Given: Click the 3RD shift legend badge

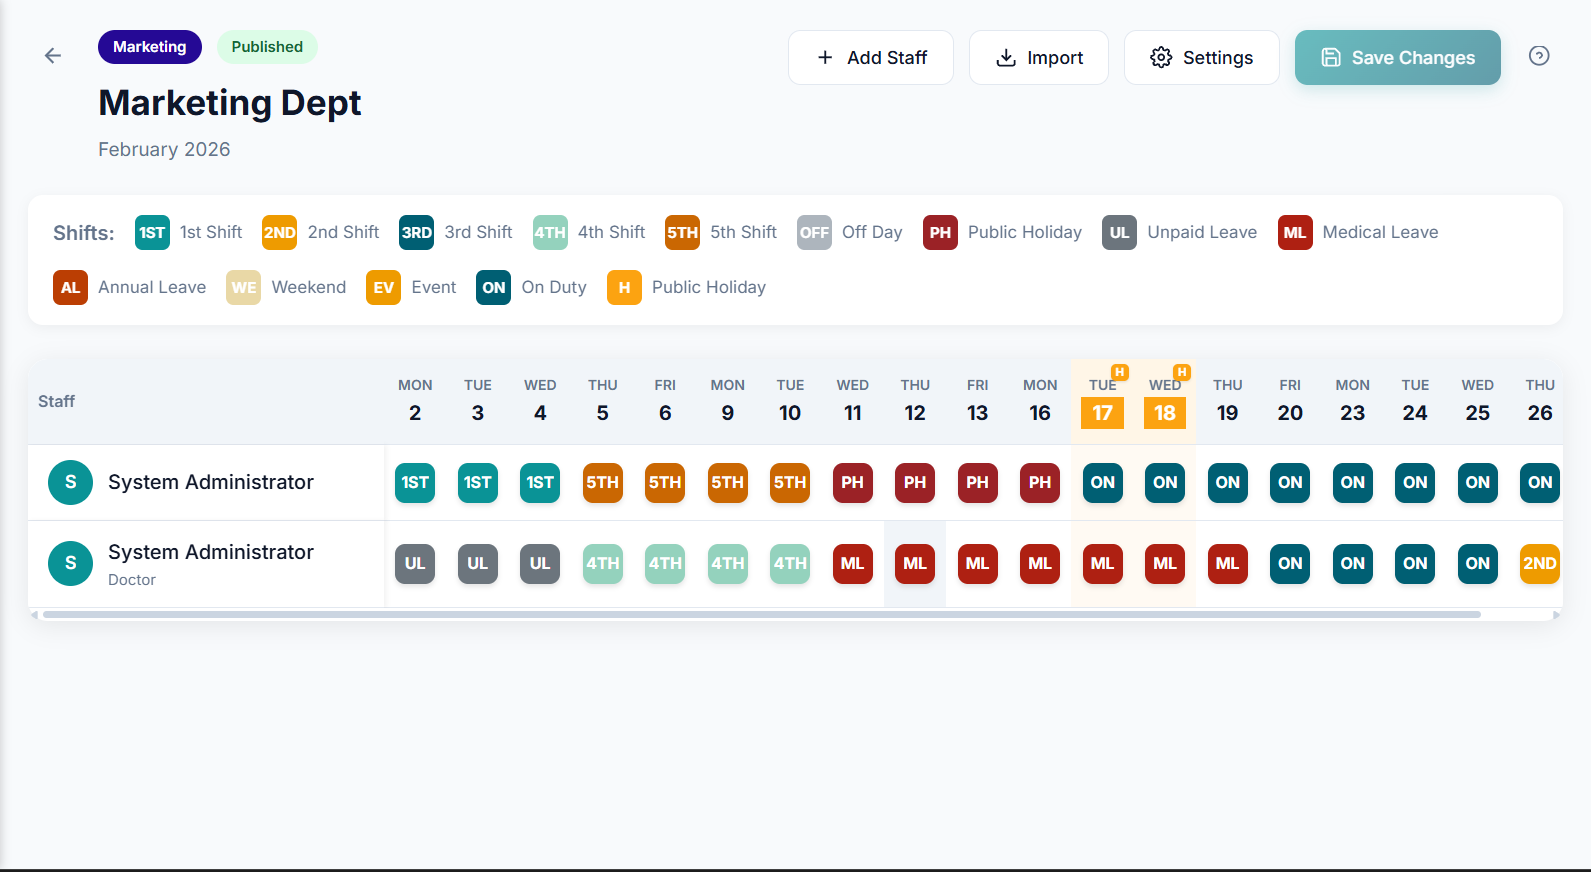Looking at the screenshot, I should [416, 233].
